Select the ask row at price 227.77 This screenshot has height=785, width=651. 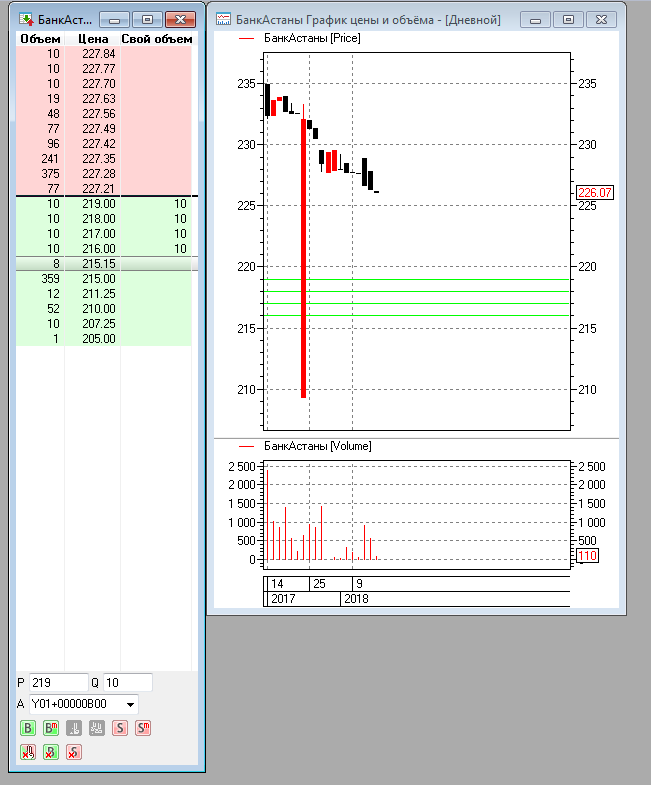[104, 69]
